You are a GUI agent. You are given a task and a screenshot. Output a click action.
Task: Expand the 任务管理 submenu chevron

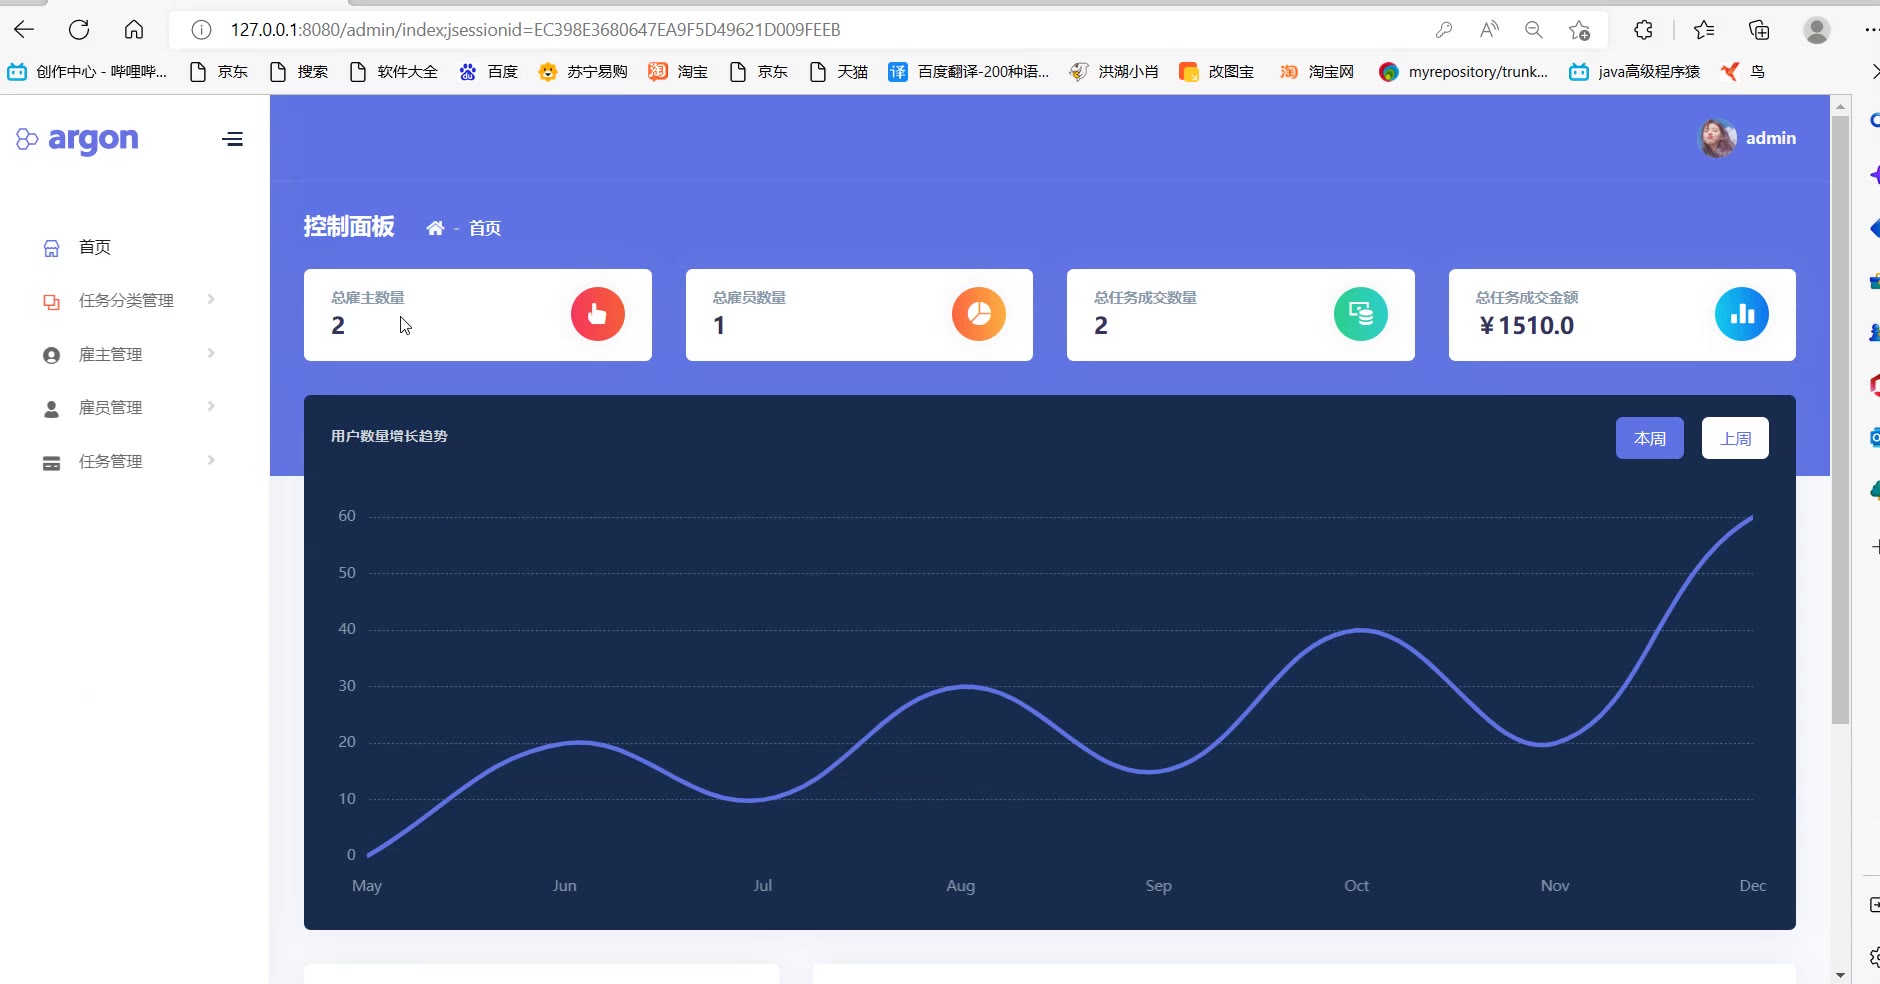tap(211, 460)
